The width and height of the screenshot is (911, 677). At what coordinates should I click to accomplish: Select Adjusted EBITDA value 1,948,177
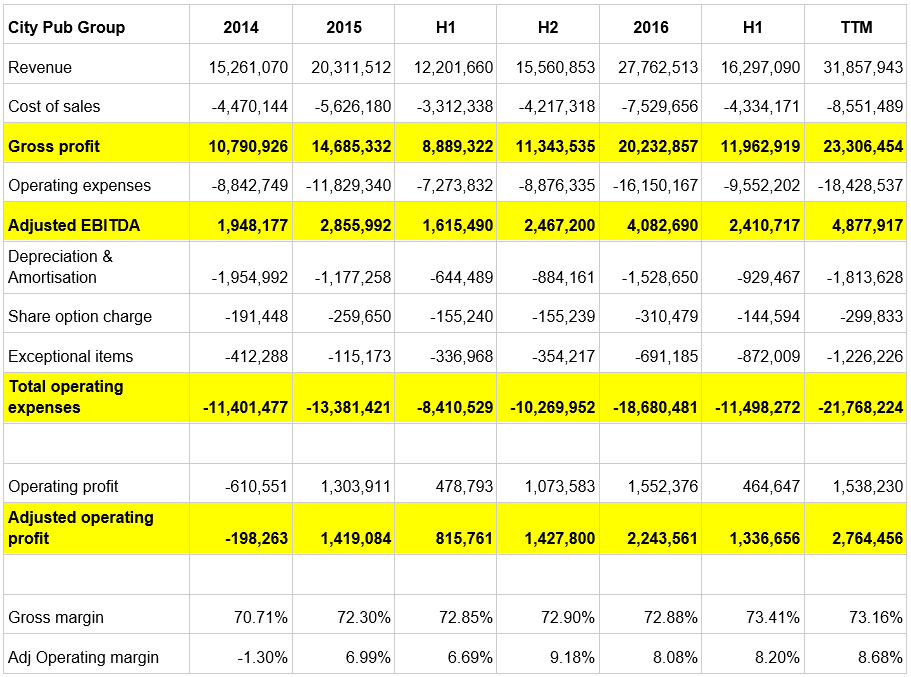coord(252,225)
